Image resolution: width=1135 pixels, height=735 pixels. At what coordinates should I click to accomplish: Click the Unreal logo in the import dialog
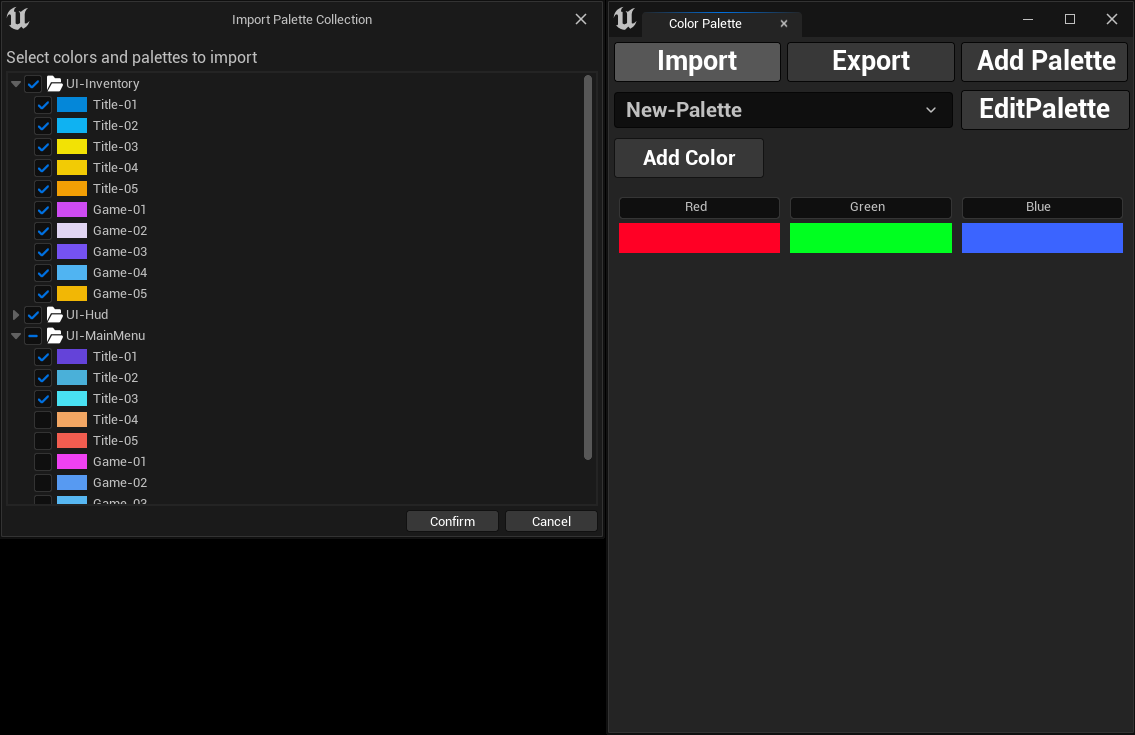tap(17, 18)
